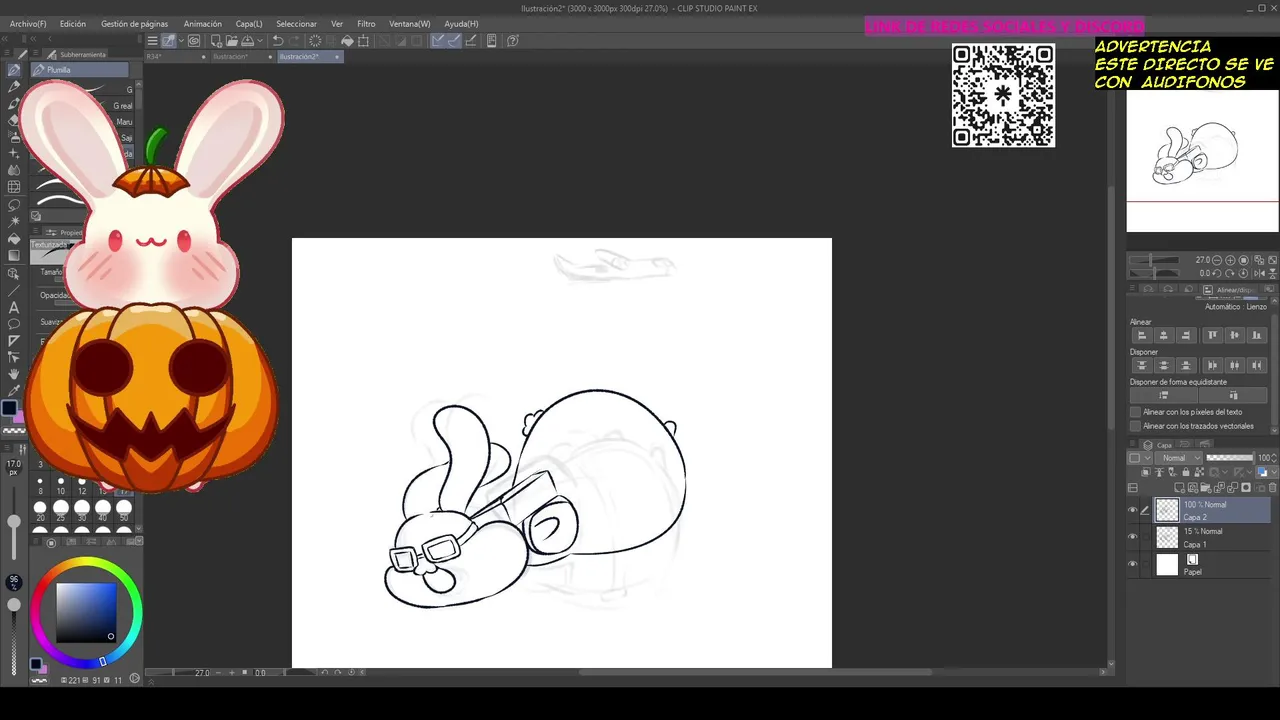Click the align left edges button
The height and width of the screenshot is (720, 1280).
pos(1142,336)
